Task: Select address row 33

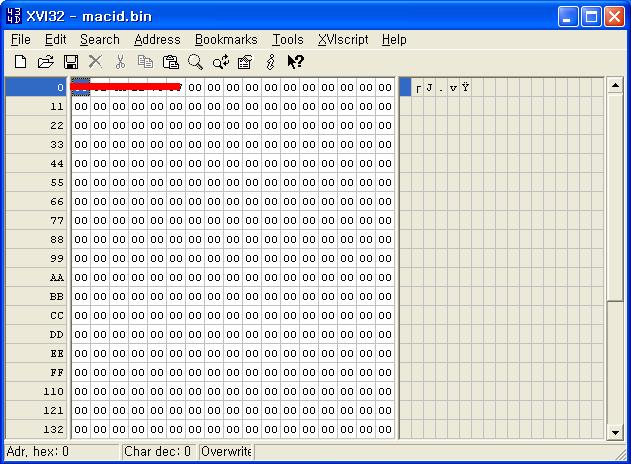Action: tap(36, 144)
